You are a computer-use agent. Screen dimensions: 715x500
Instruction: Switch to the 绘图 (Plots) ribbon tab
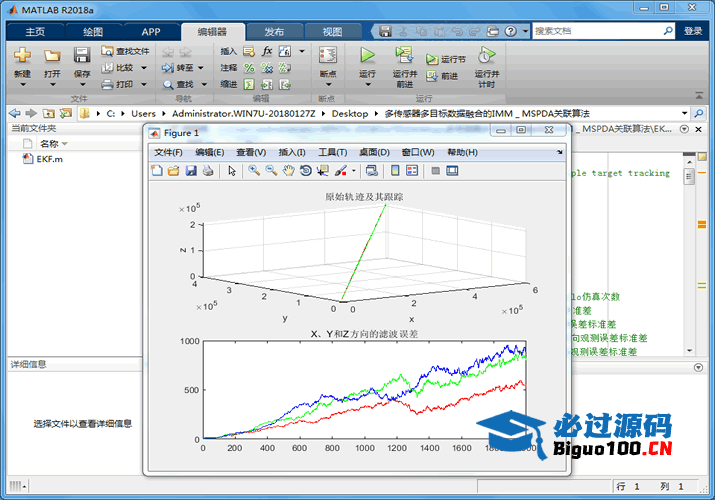click(x=93, y=31)
